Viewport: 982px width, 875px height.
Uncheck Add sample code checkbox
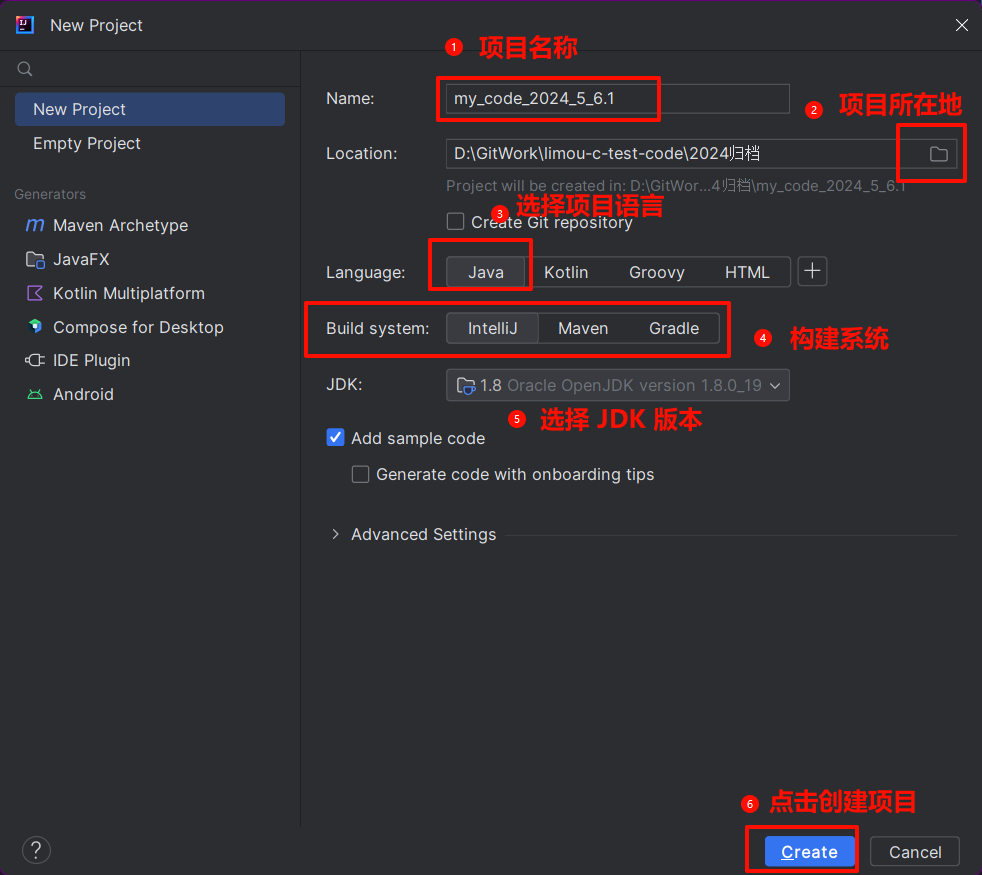pyautogui.click(x=336, y=438)
